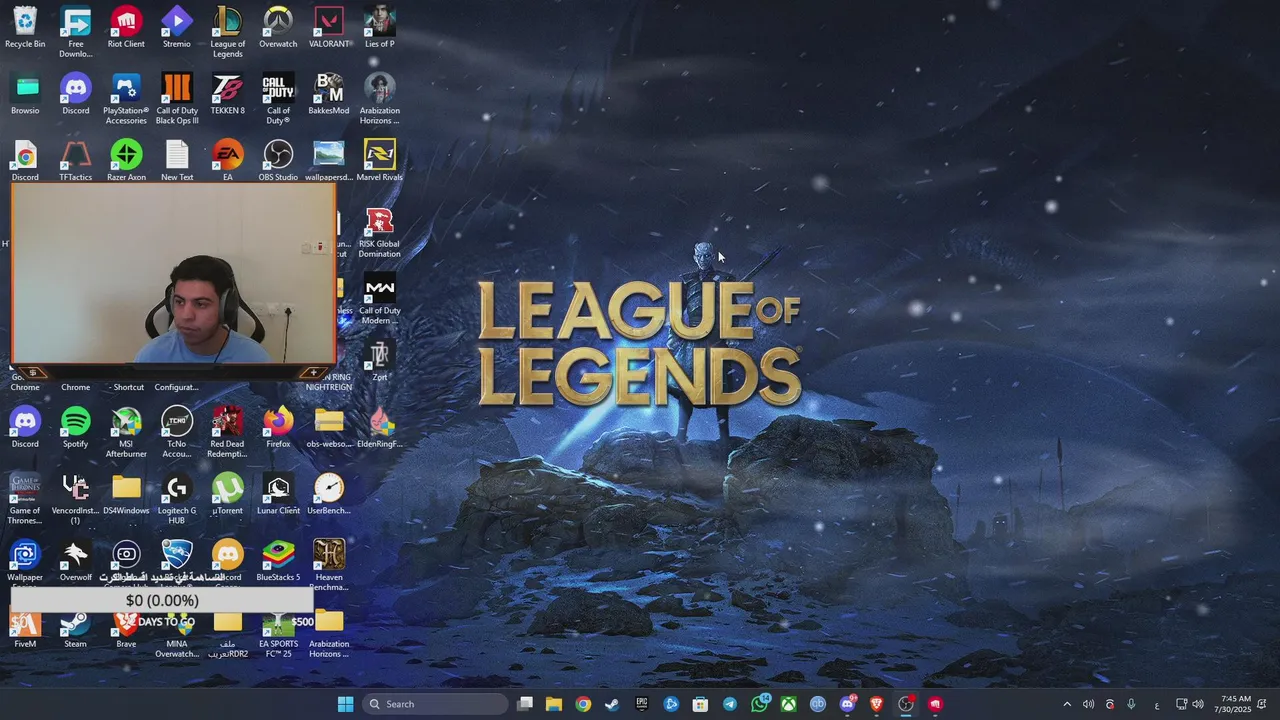The image size is (1280, 720).
Task: Click the taskbar Search box
Action: click(435, 704)
